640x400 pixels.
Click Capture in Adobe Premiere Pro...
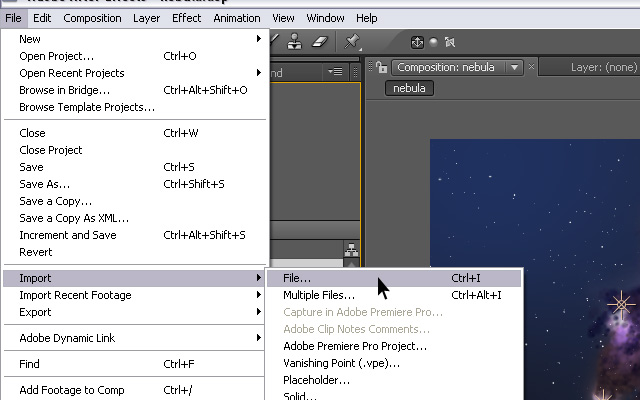(x=394, y=312)
